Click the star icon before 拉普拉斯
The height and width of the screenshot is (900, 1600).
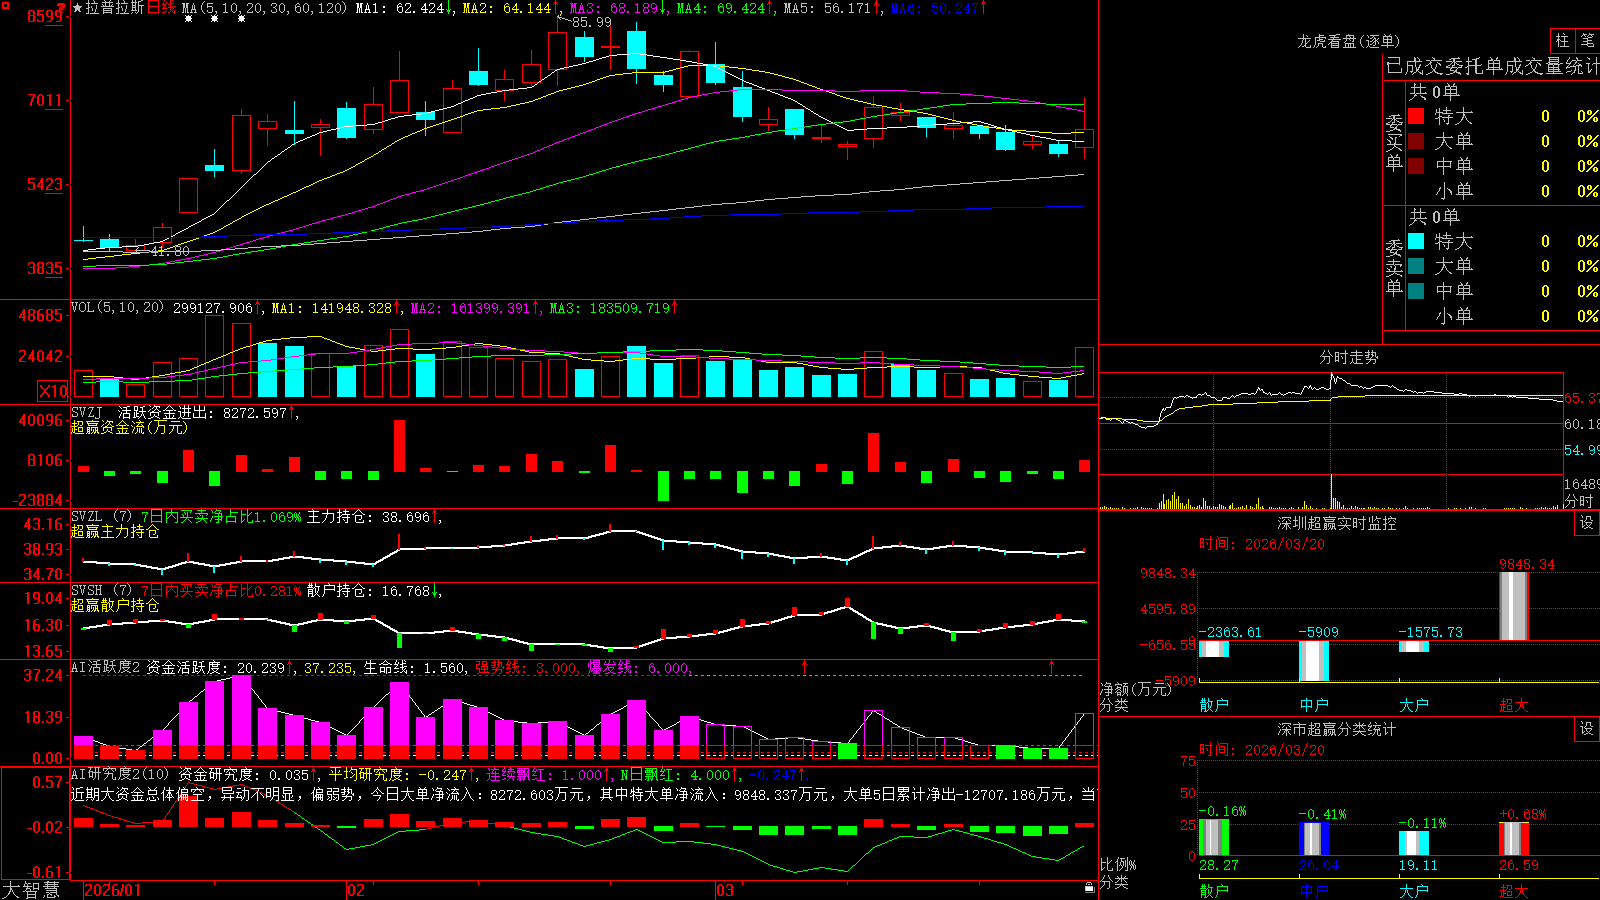tap(78, 8)
